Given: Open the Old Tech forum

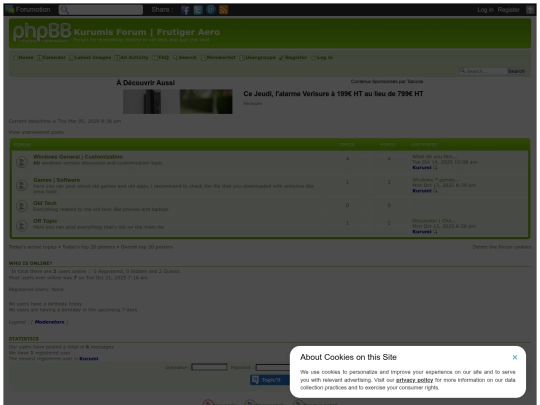Looking at the screenshot, I should point(45,203).
